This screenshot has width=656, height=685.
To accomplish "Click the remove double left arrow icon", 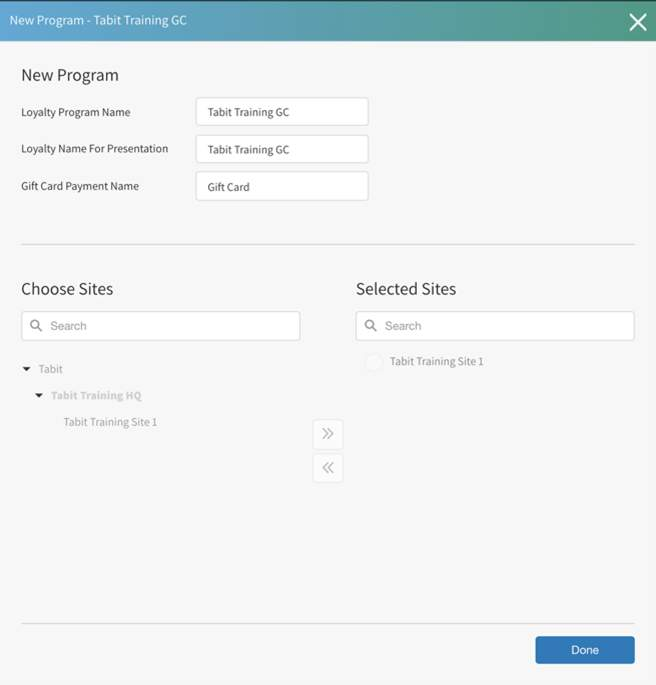I will [x=328, y=468].
